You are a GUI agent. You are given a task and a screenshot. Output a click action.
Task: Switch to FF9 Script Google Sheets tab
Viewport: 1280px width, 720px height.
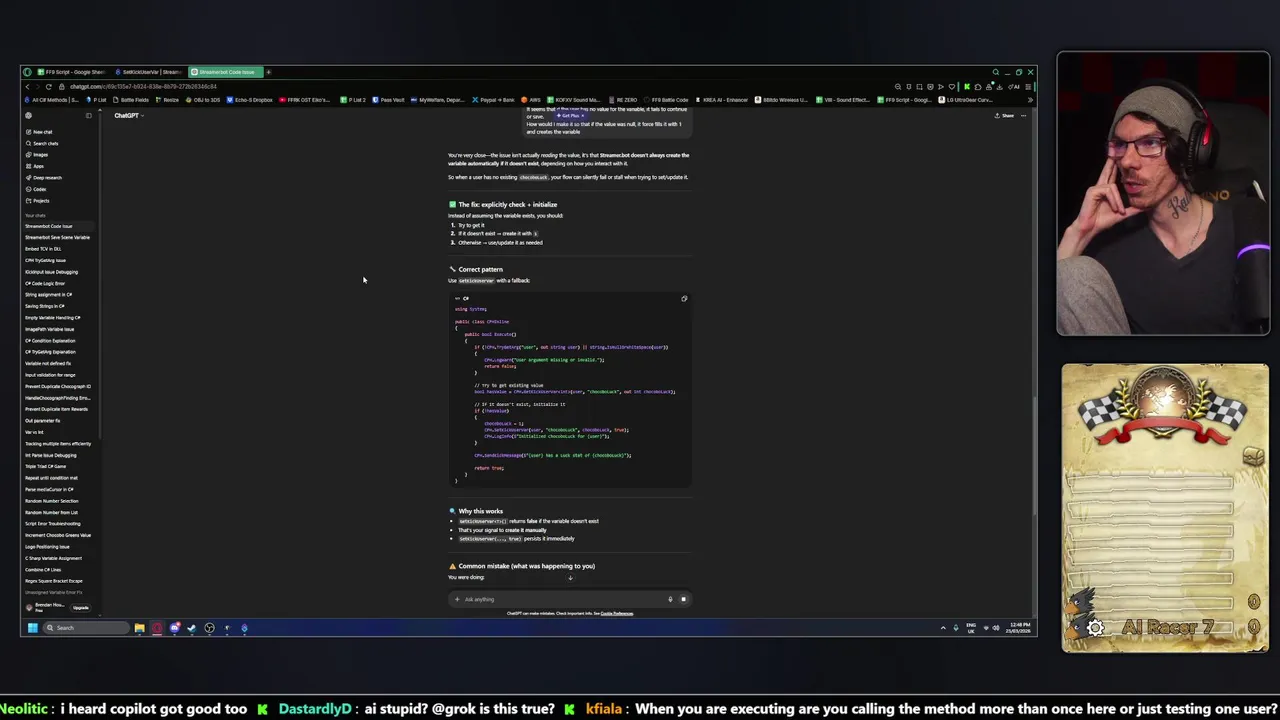click(72, 72)
